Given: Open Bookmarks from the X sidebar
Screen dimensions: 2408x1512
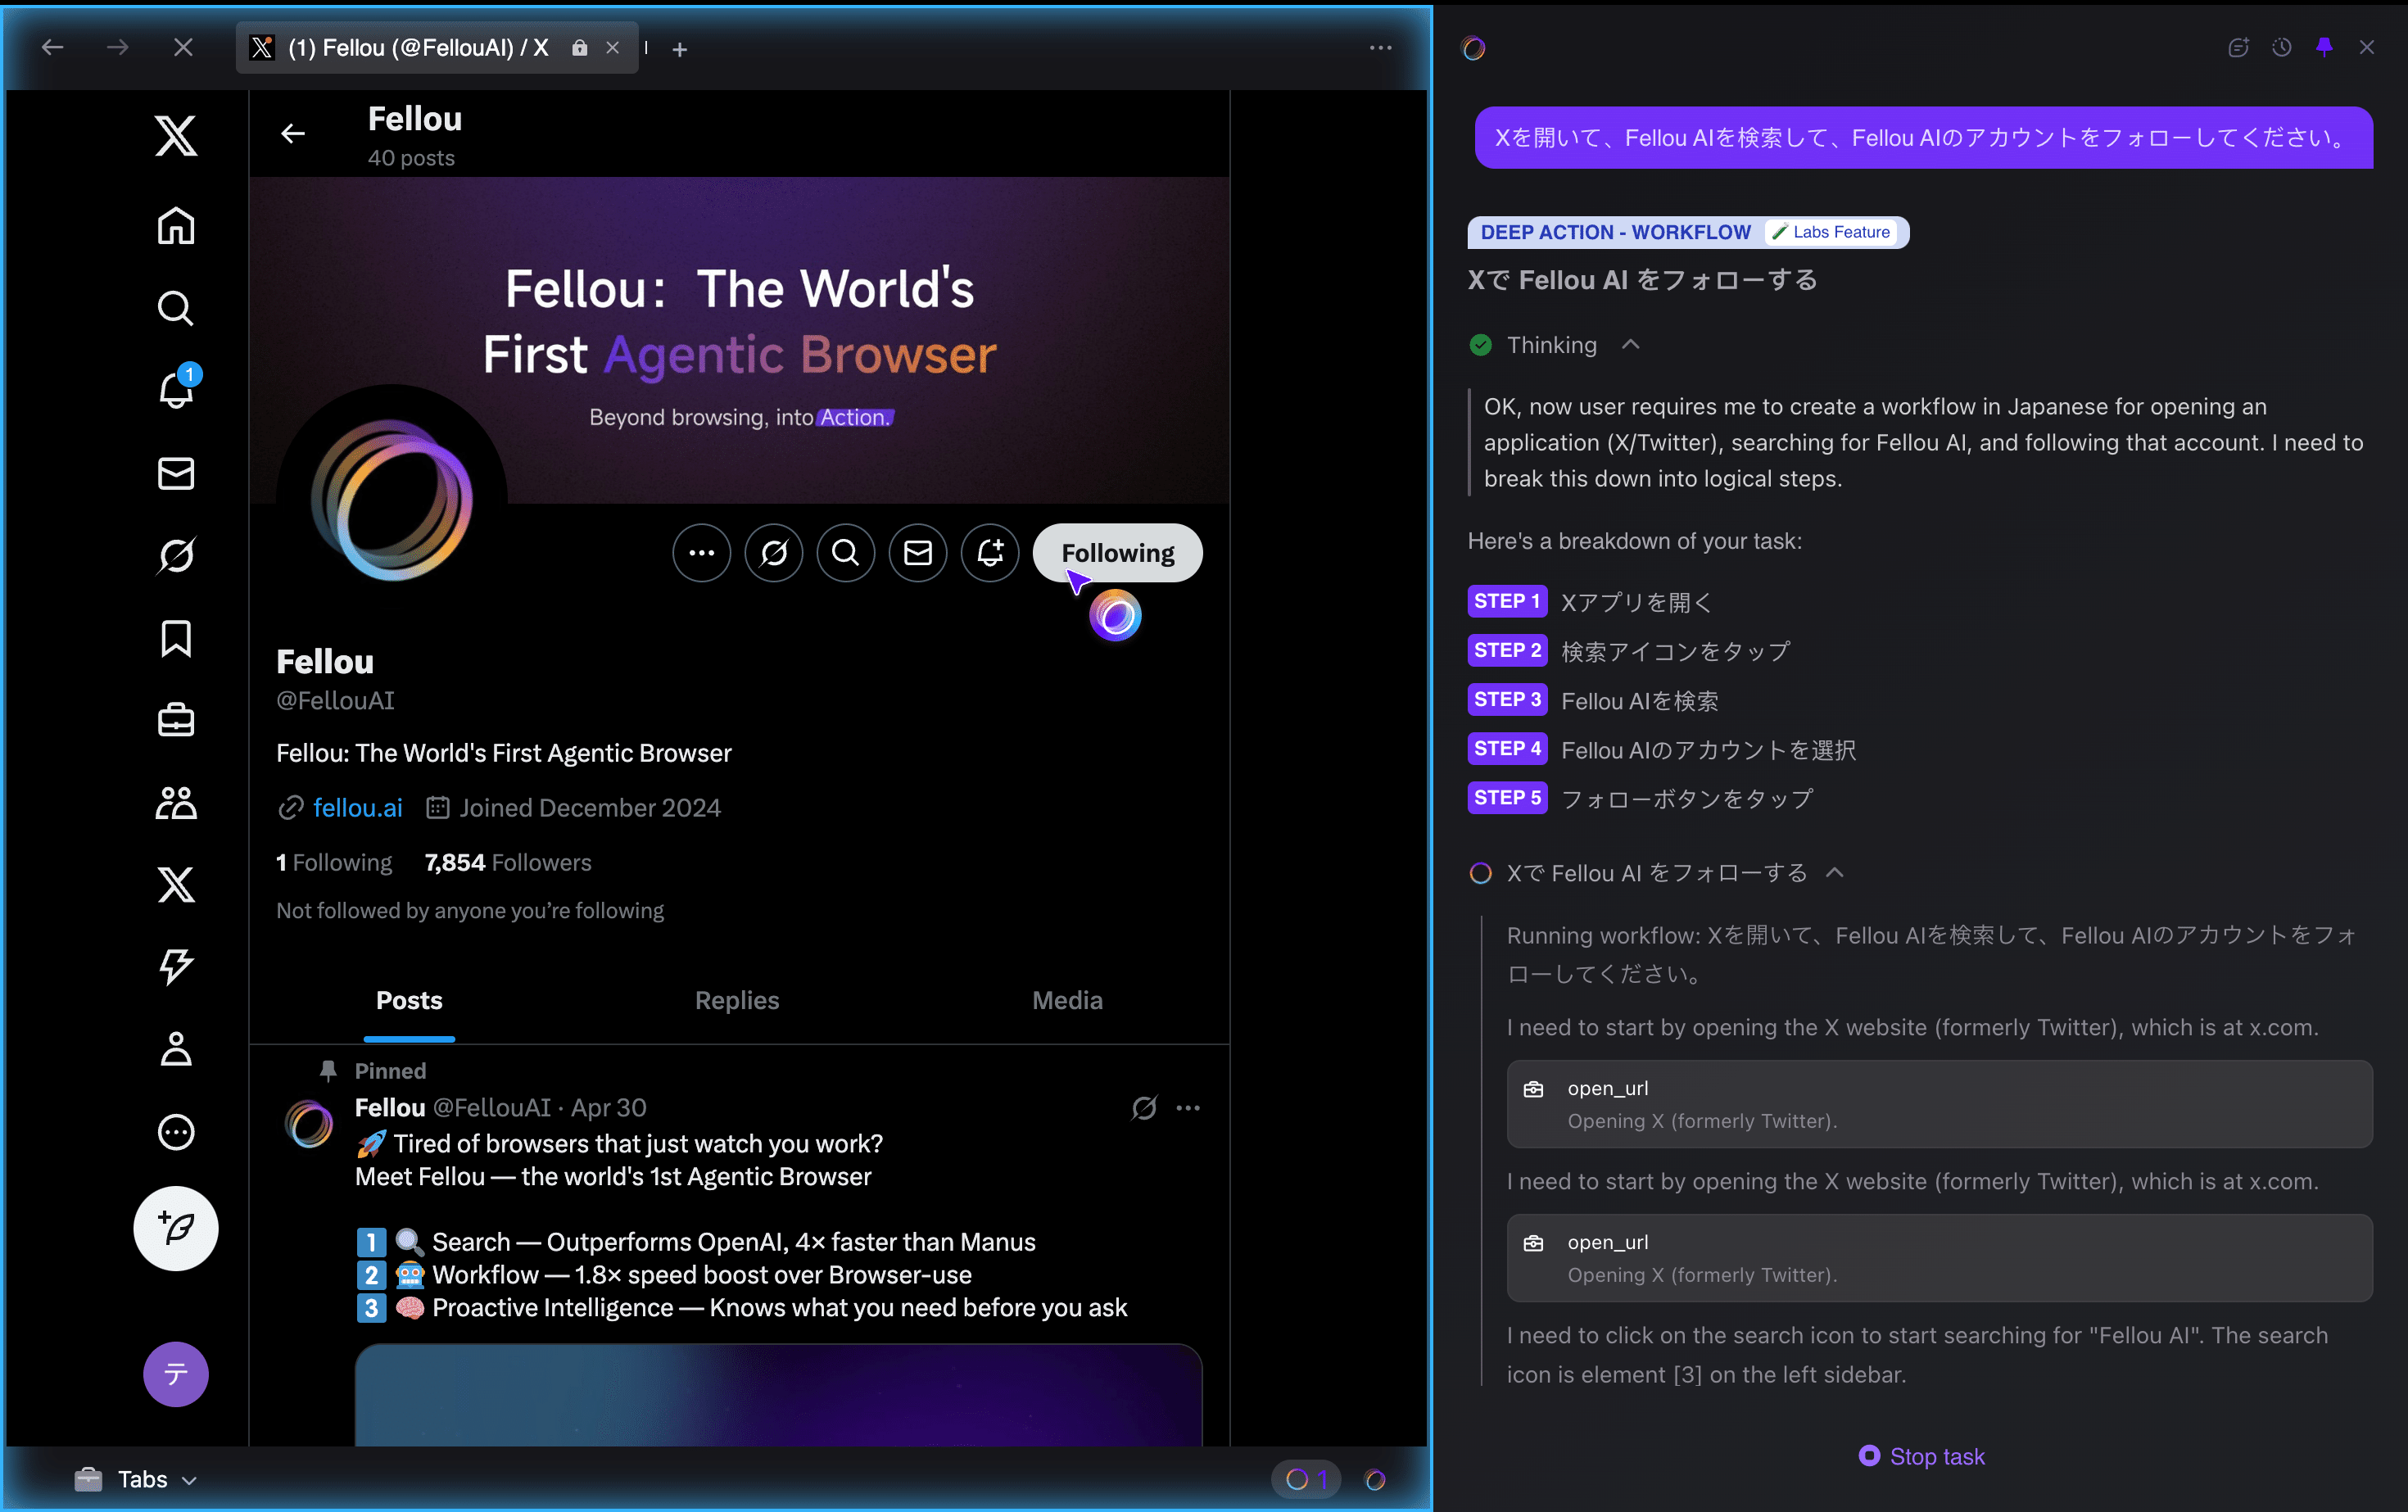Looking at the screenshot, I should click(x=176, y=638).
